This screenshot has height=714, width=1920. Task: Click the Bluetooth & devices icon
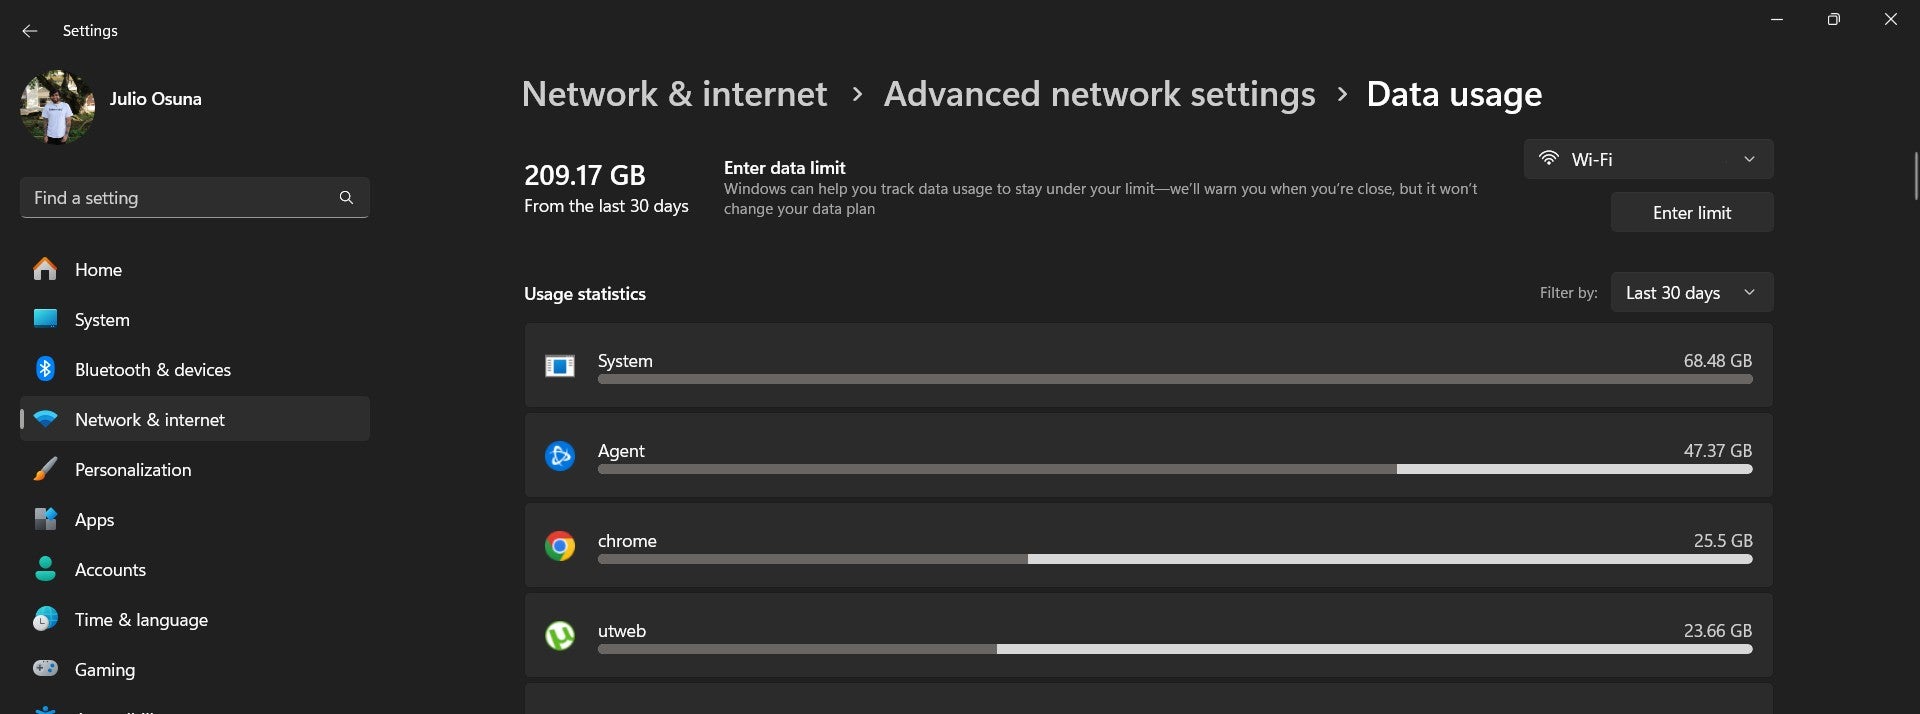(45, 369)
